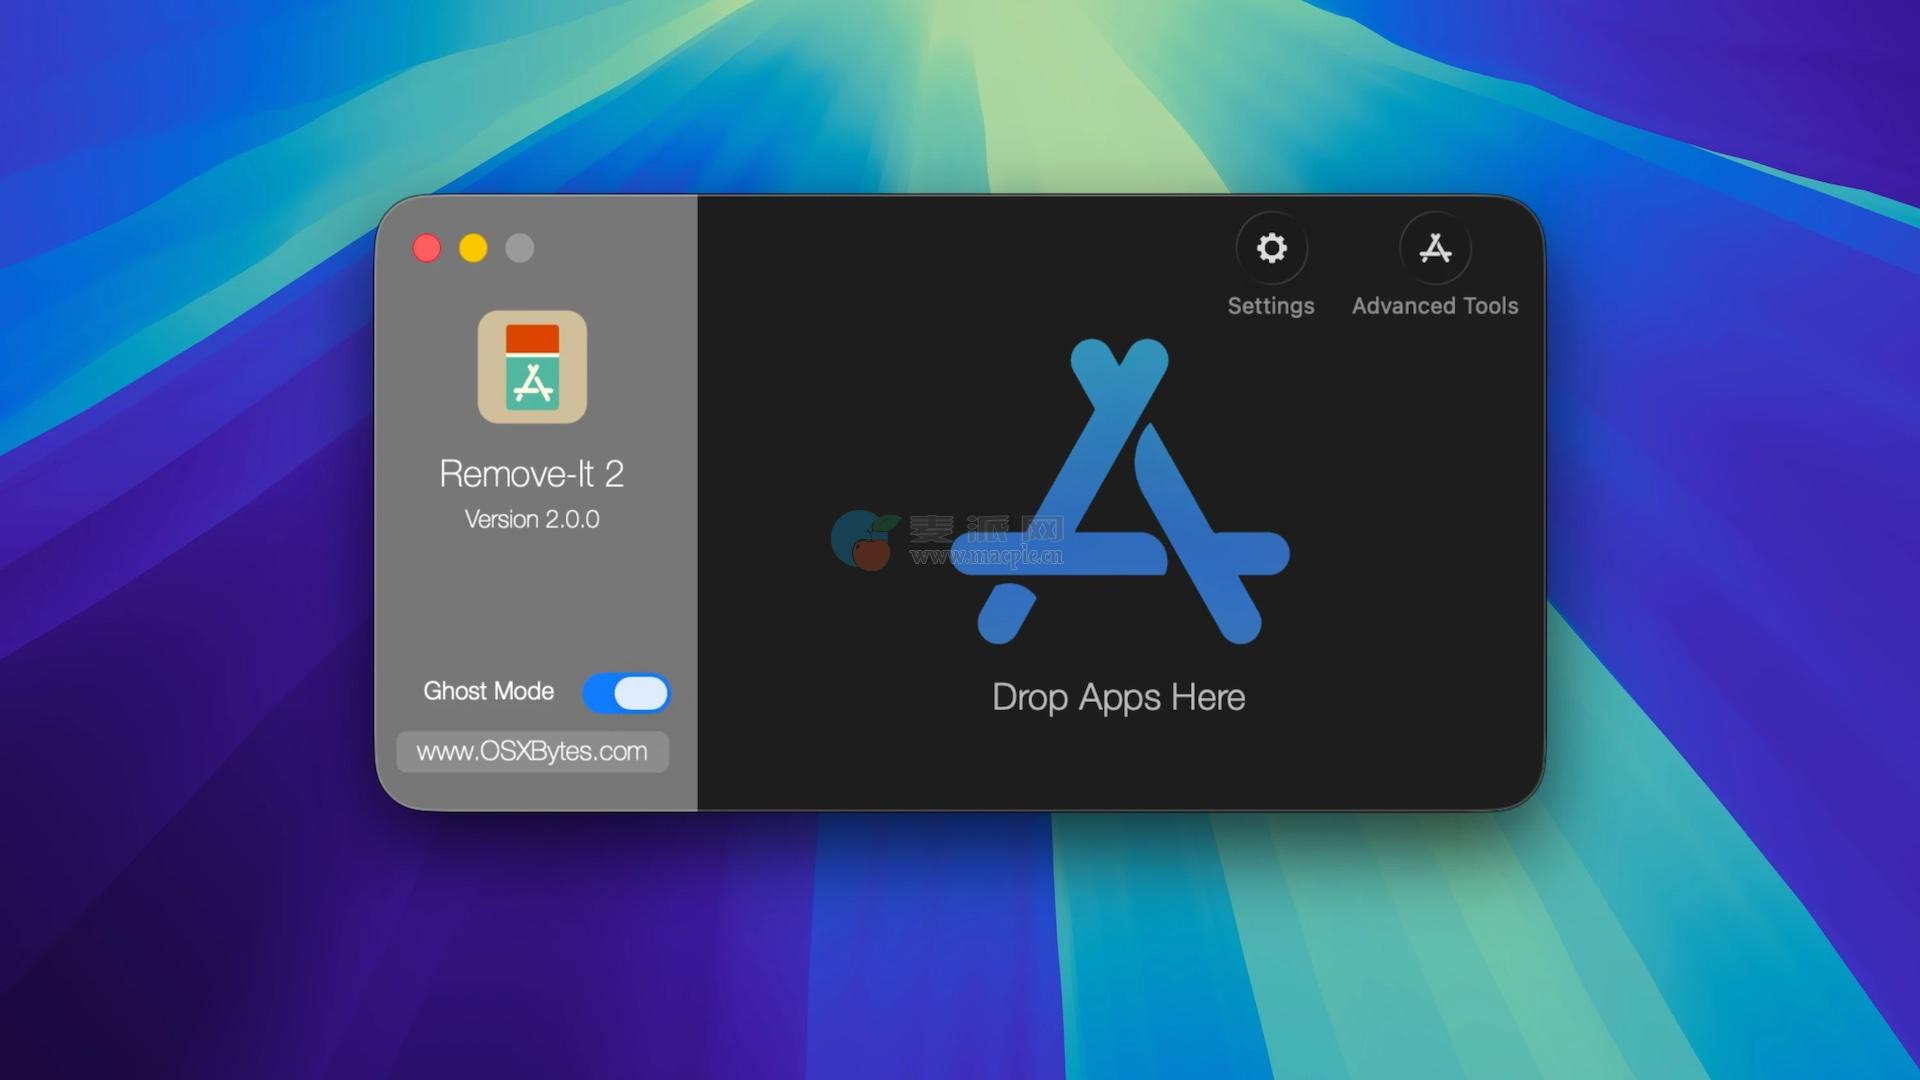
Task: Visit the www.OSXBytes.com link
Action: point(532,751)
